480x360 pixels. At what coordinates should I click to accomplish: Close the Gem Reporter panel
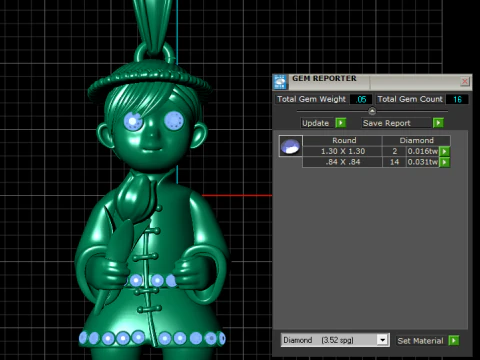(x=465, y=81)
